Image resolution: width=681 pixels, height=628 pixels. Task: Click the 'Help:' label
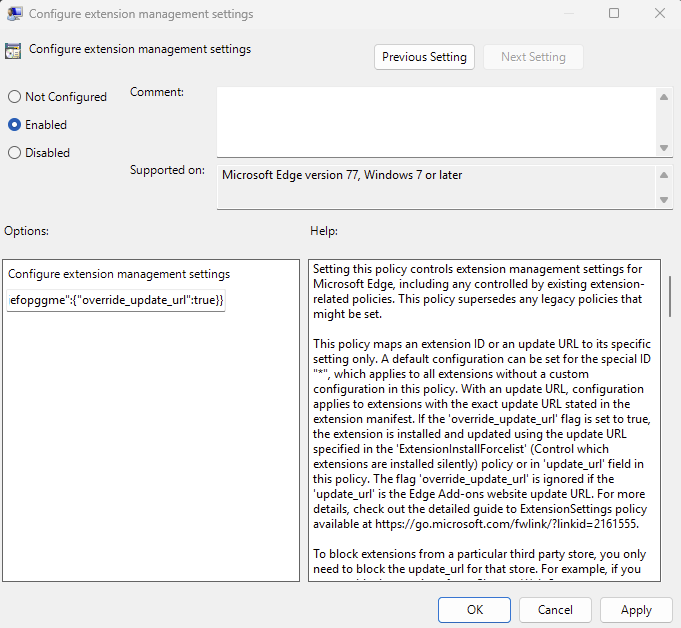[x=324, y=231]
